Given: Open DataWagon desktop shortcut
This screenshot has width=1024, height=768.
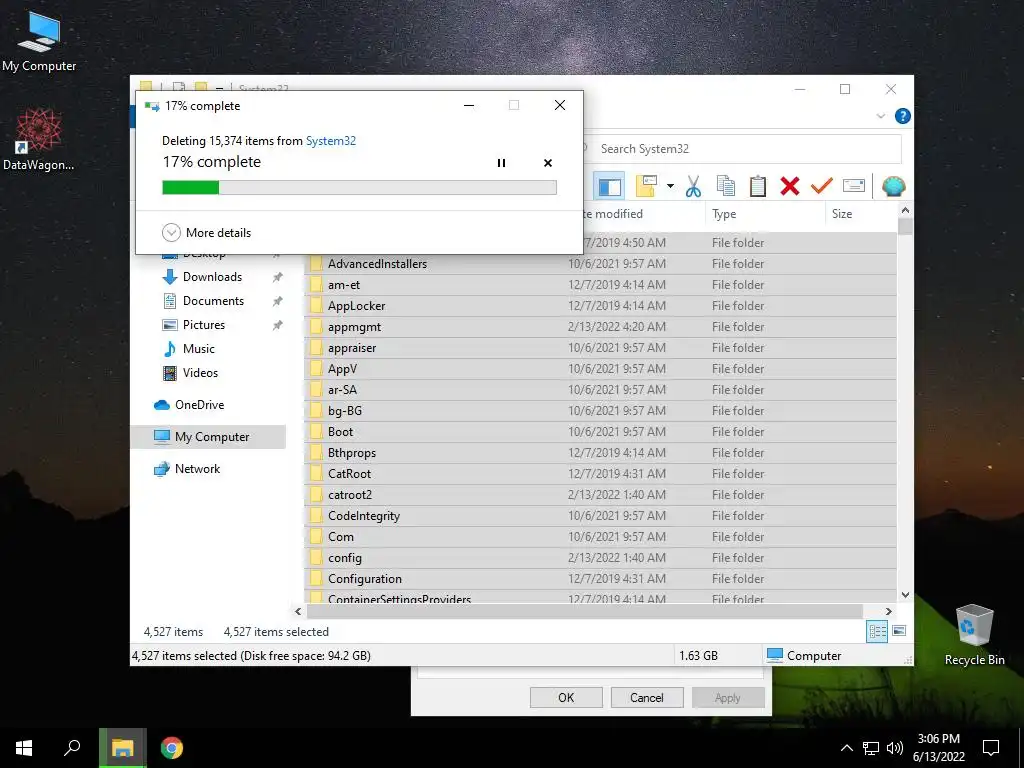Looking at the screenshot, I should point(39,140).
